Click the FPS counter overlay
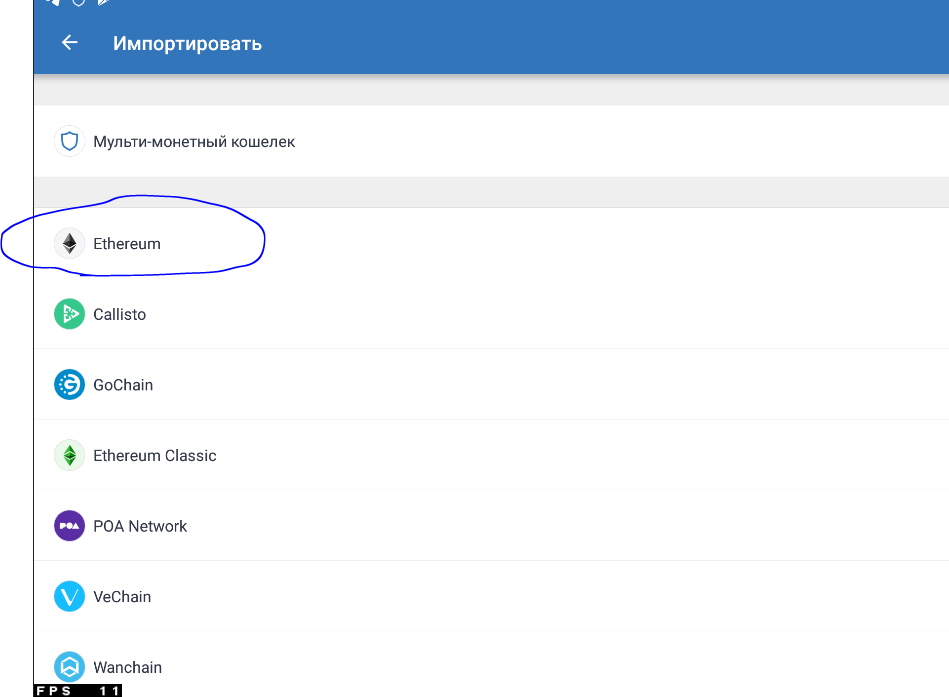The width and height of the screenshot is (949, 697). click(x=77, y=690)
